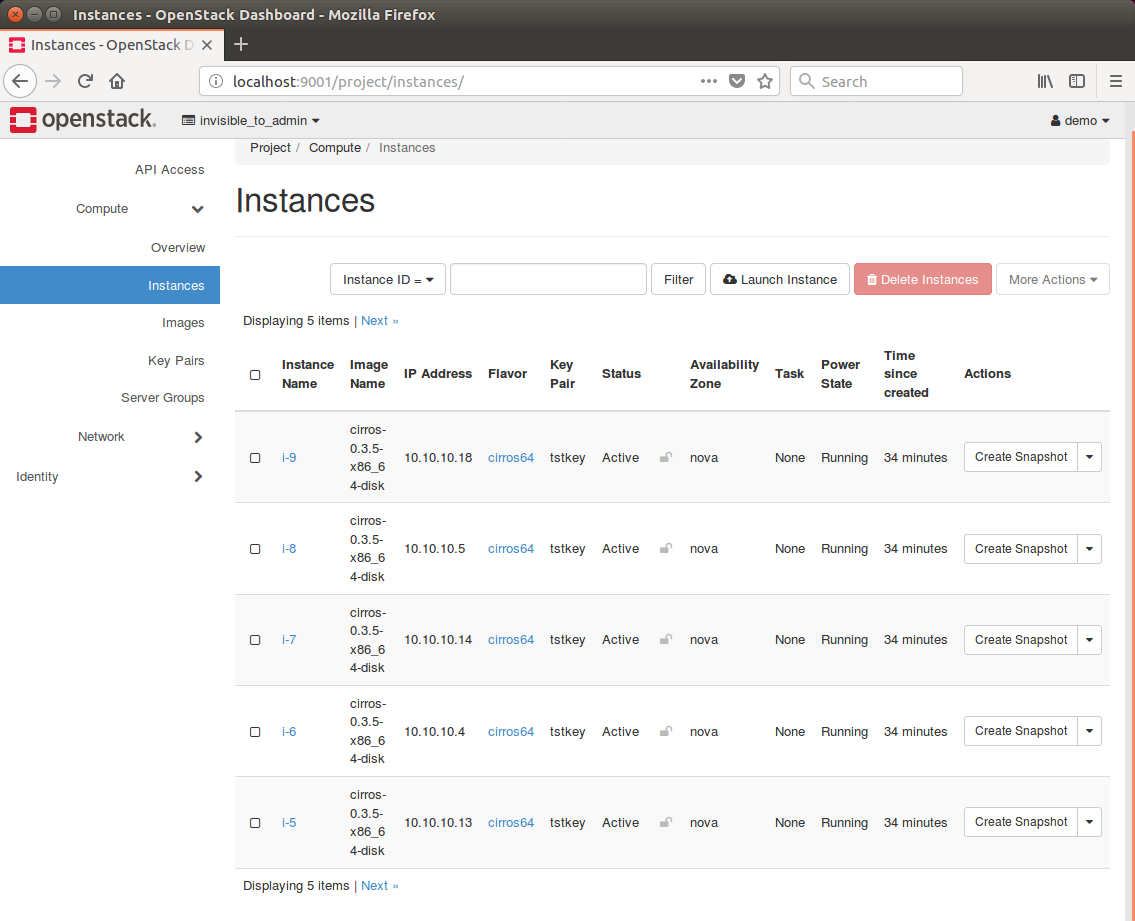Expand actions arrow for instance i-7
The width and height of the screenshot is (1135, 921).
[x=1089, y=640]
